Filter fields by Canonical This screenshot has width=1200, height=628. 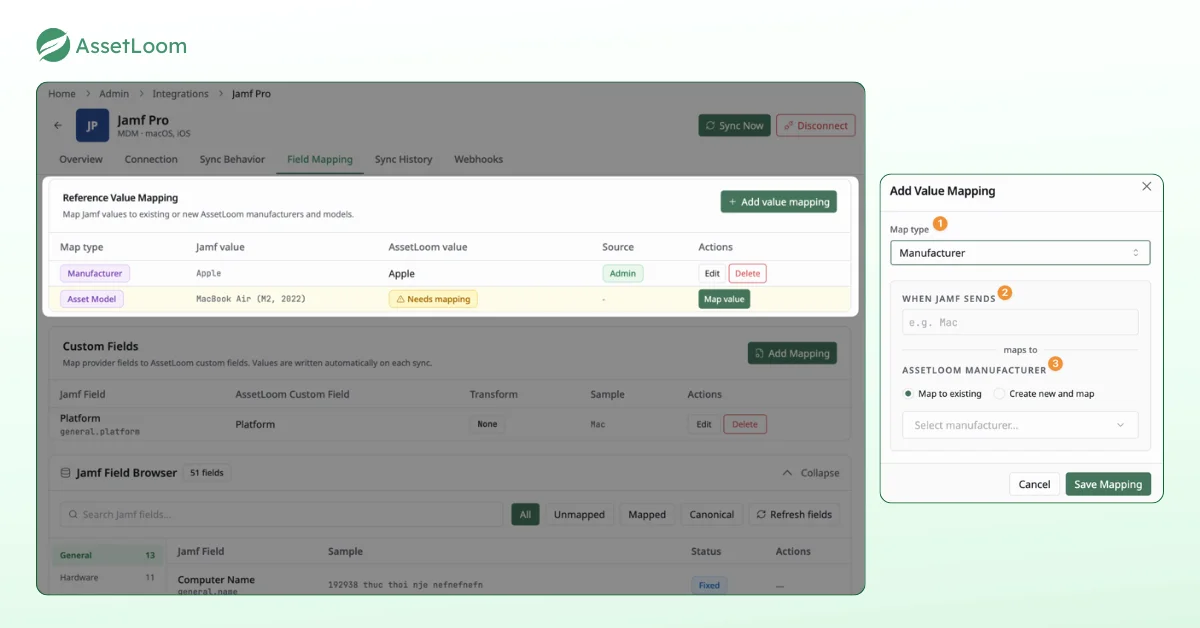[x=712, y=515]
